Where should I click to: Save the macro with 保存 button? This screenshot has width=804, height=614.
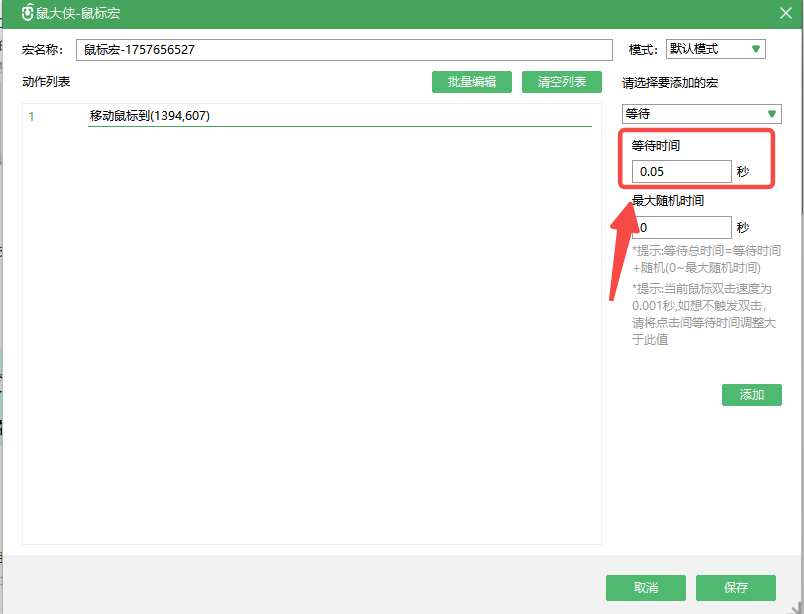tap(736, 587)
